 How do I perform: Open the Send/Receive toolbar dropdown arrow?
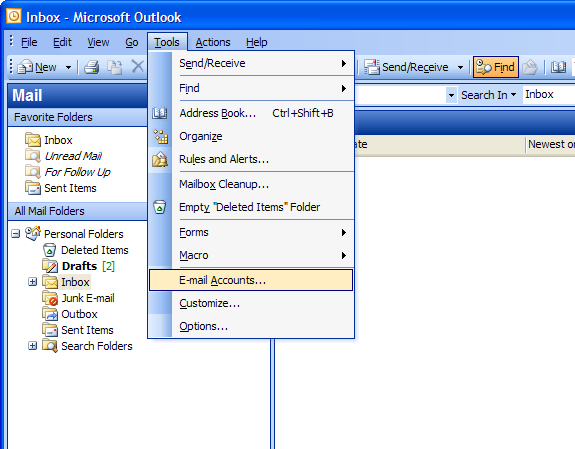point(460,67)
